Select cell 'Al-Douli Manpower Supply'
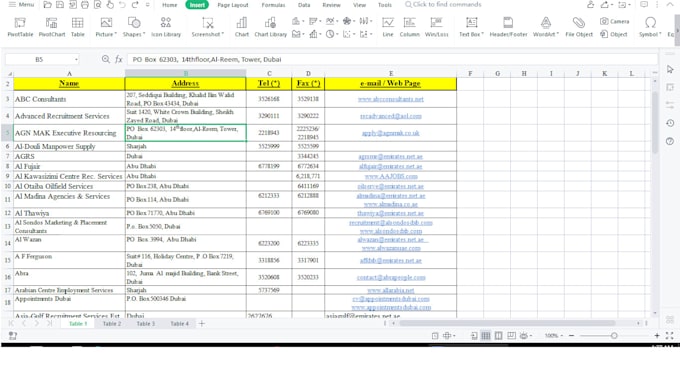The height and width of the screenshot is (367, 680). click(69, 146)
